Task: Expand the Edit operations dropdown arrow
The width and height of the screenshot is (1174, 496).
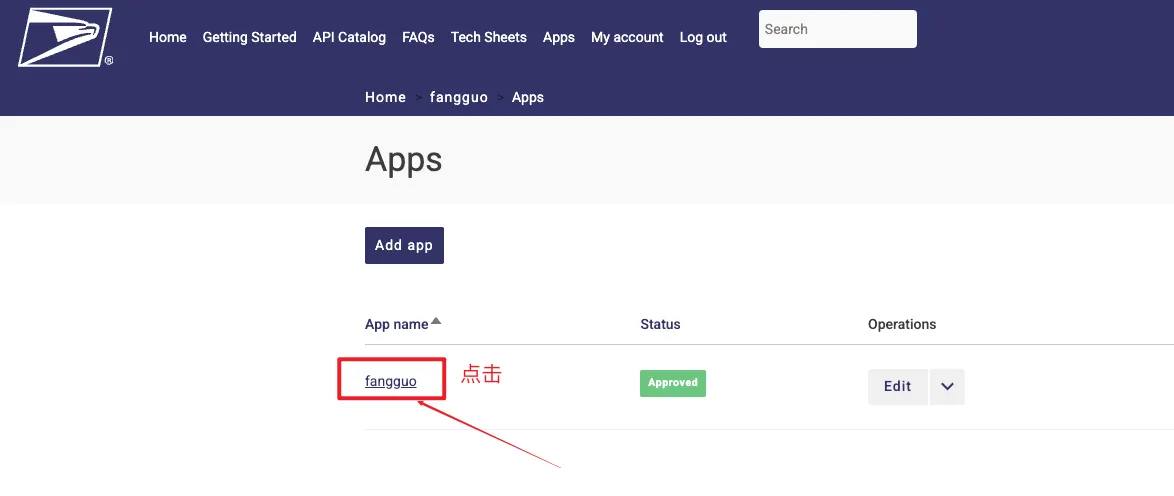Action: click(x=947, y=387)
